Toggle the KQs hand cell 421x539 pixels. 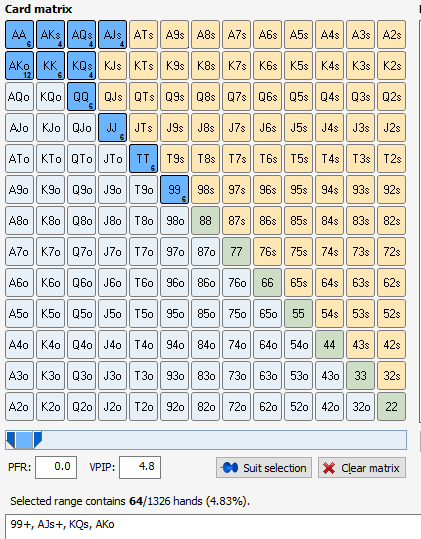pyautogui.click(x=81, y=66)
